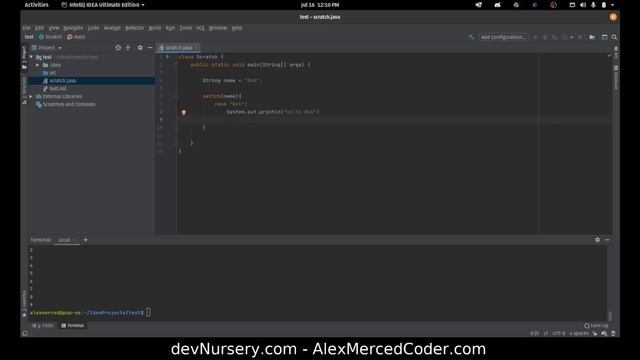640x360 pixels.
Task: Open the Run menu
Action: [170, 28]
